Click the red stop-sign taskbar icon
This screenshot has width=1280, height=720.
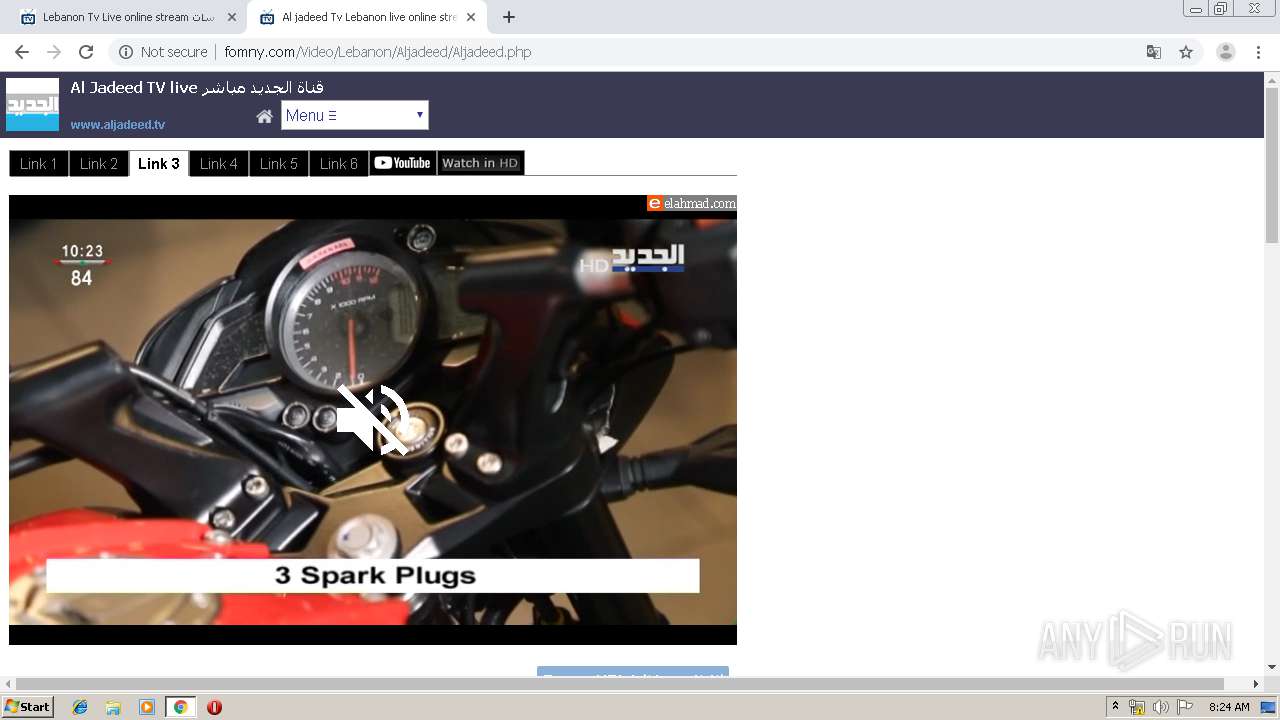[214, 707]
